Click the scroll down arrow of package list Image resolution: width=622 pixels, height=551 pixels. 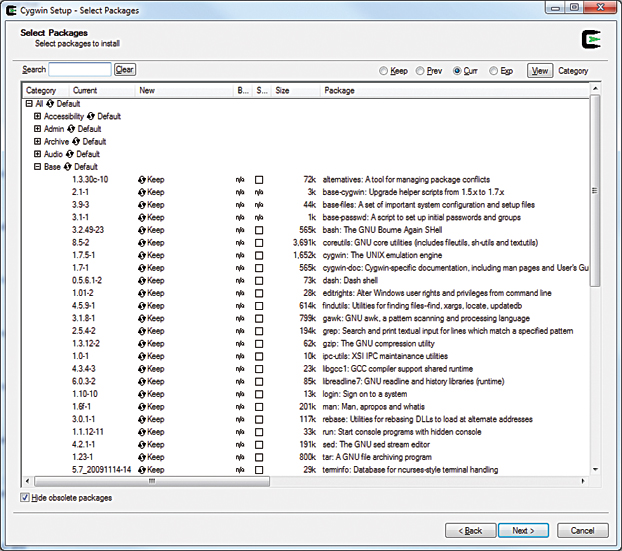(x=595, y=470)
